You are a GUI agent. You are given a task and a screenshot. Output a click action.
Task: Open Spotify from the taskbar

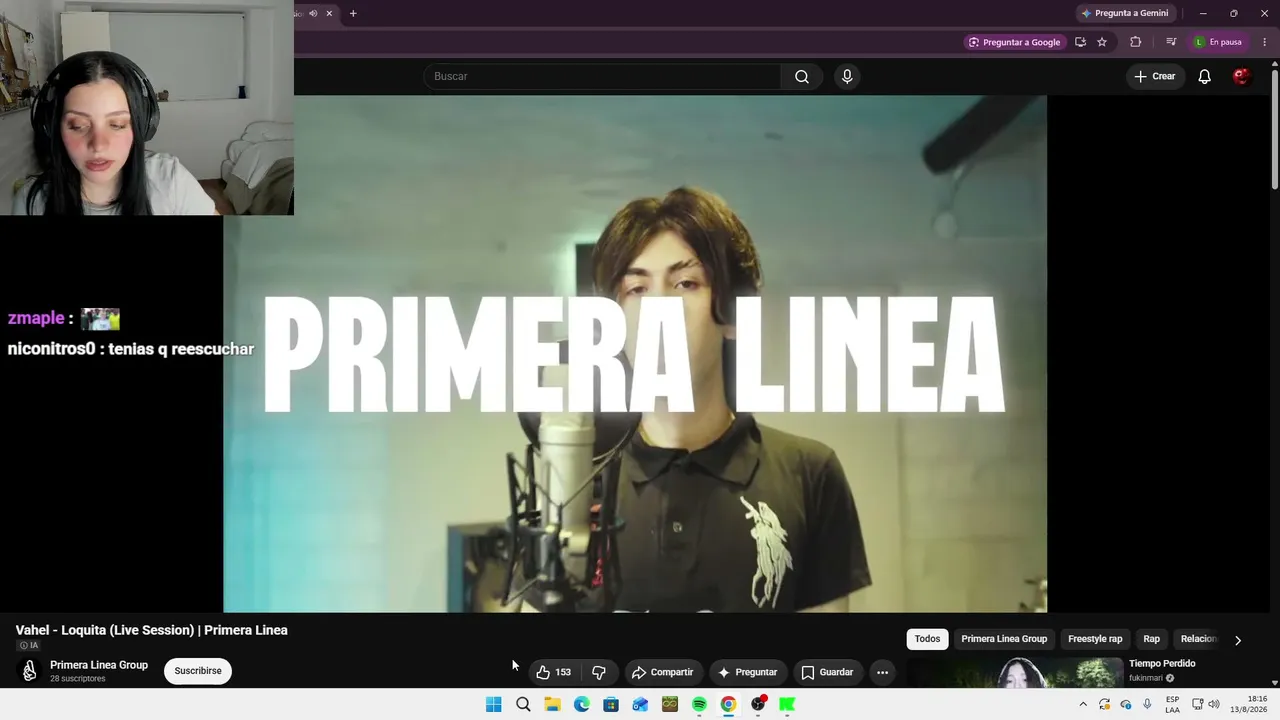point(699,704)
